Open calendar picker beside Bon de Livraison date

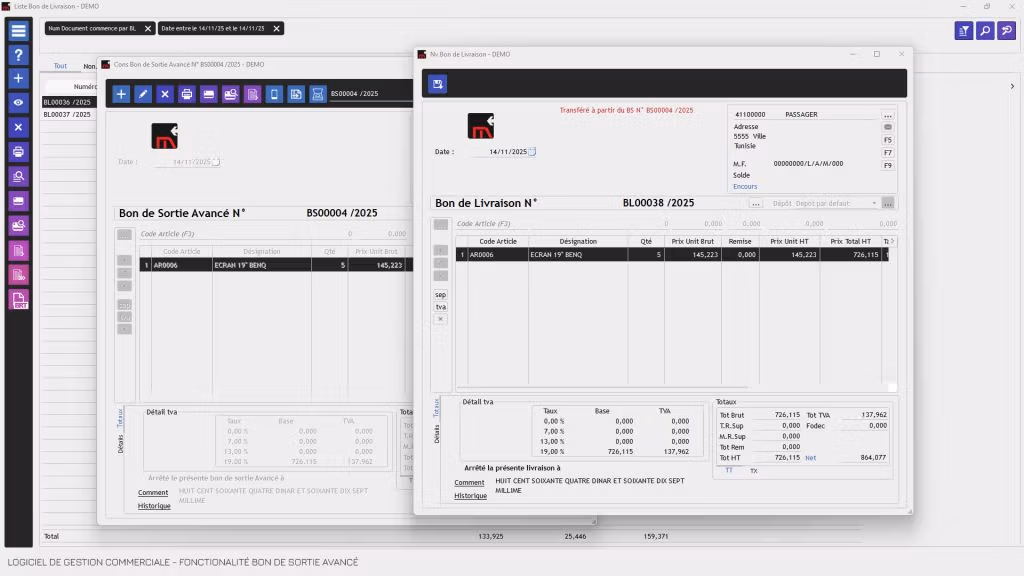coord(532,152)
